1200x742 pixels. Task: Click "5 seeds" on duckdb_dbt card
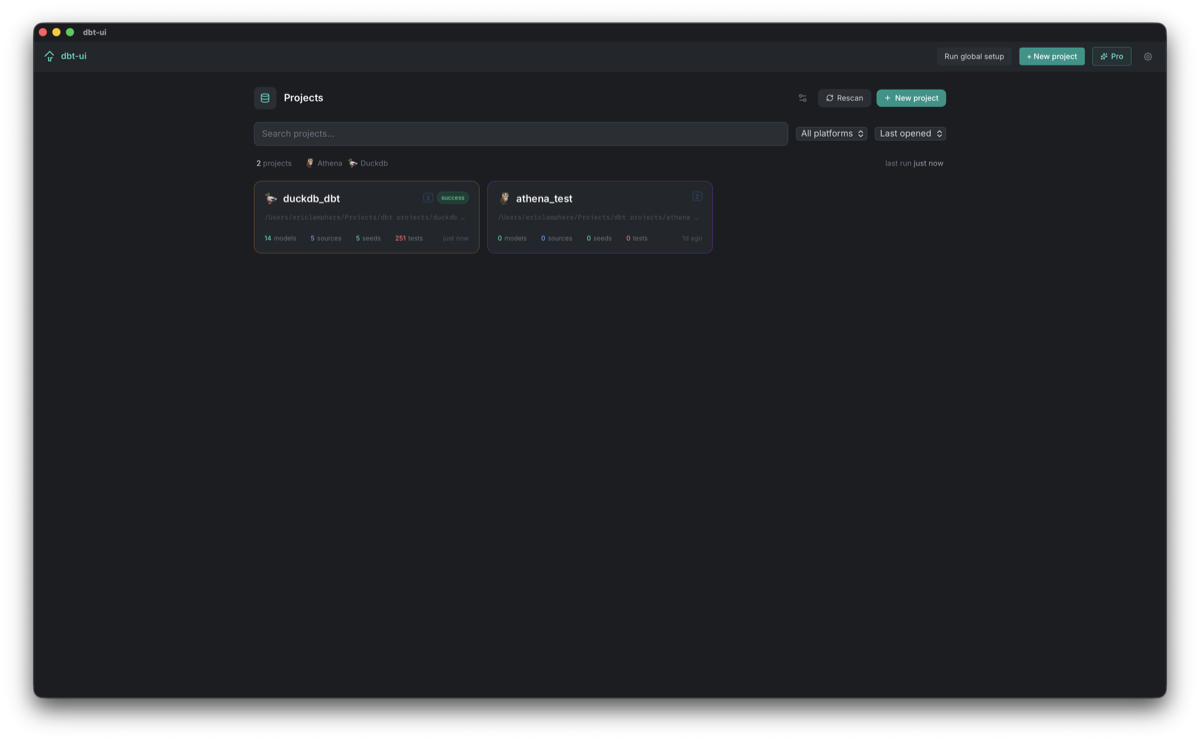click(x=368, y=238)
